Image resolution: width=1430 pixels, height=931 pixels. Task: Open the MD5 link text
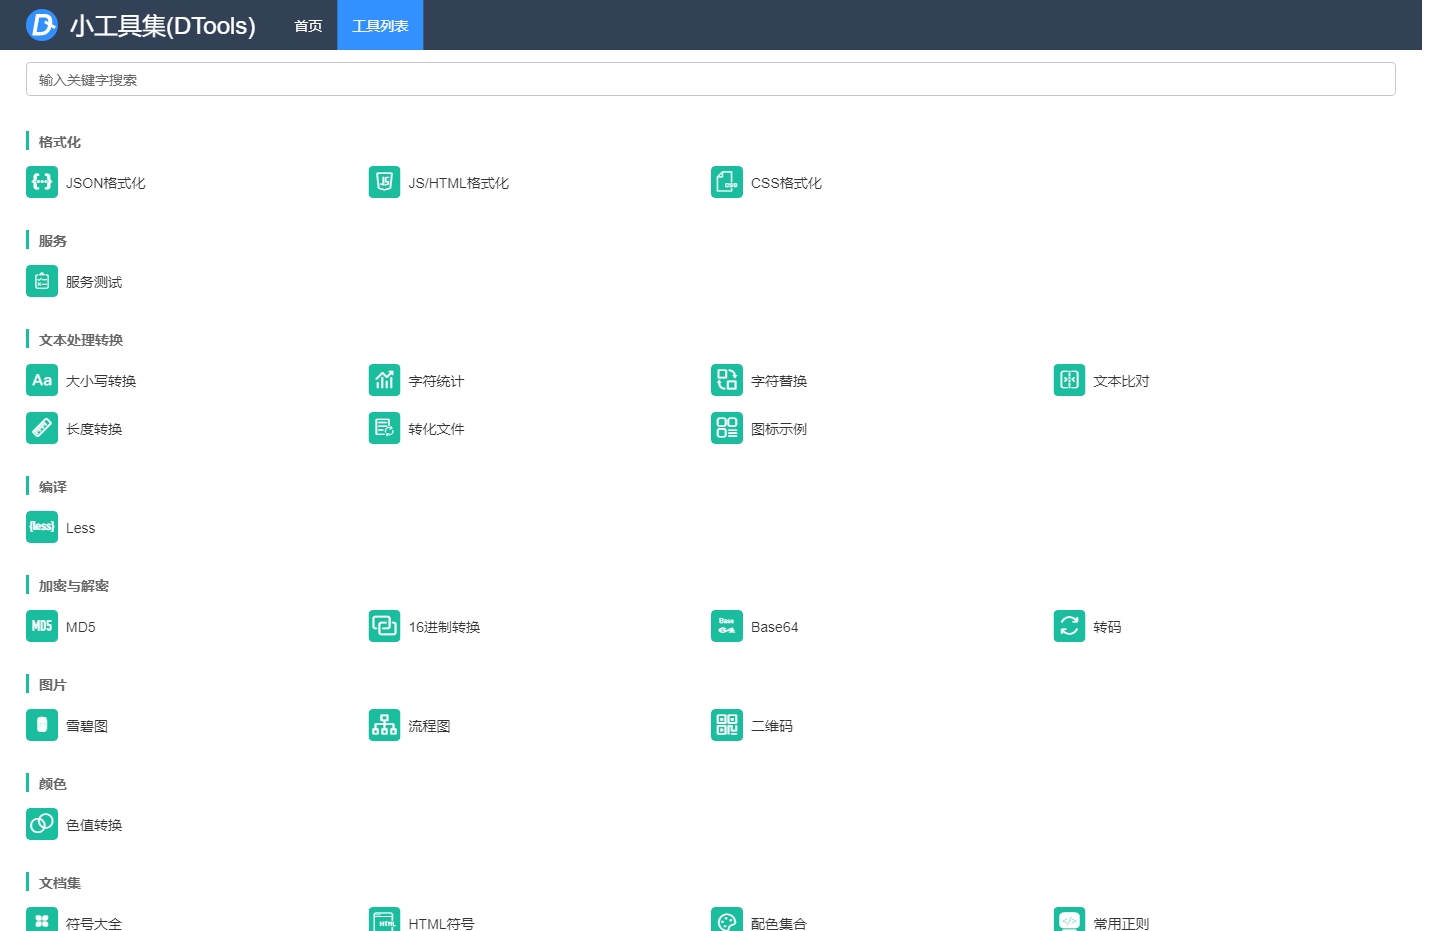point(81,627)
